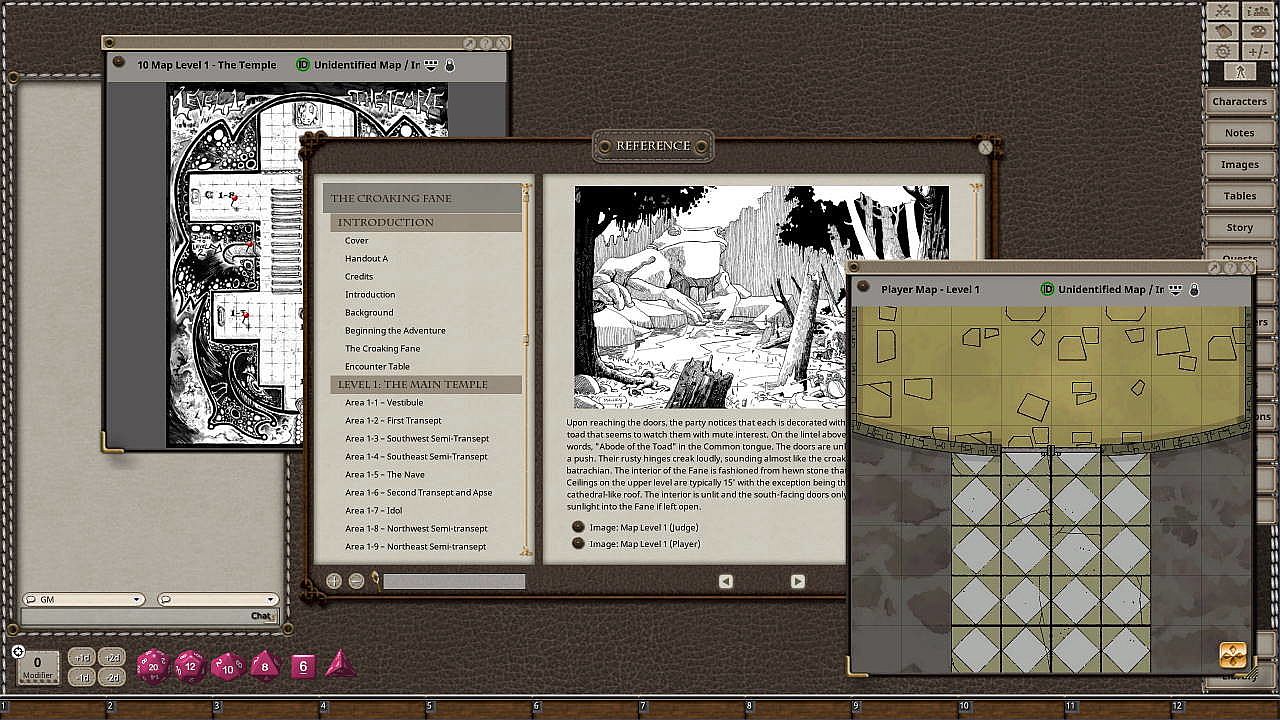The image size is (1280, 720).
Task: Roll the d8 die
Action: 264,666
